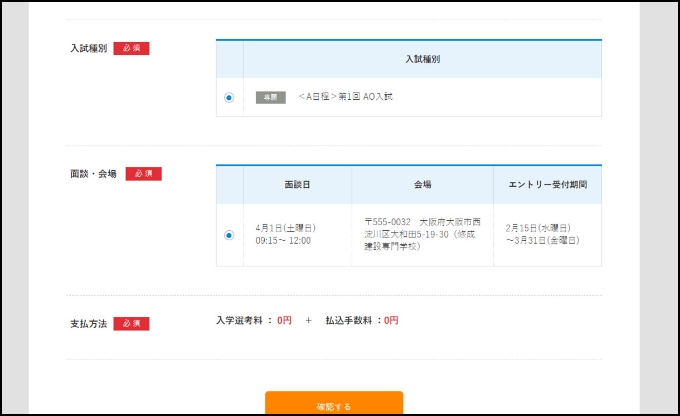This screenshot has height=416, width=680.
Task: Click the 入試種別 section label
Action: tap(88, 48)
